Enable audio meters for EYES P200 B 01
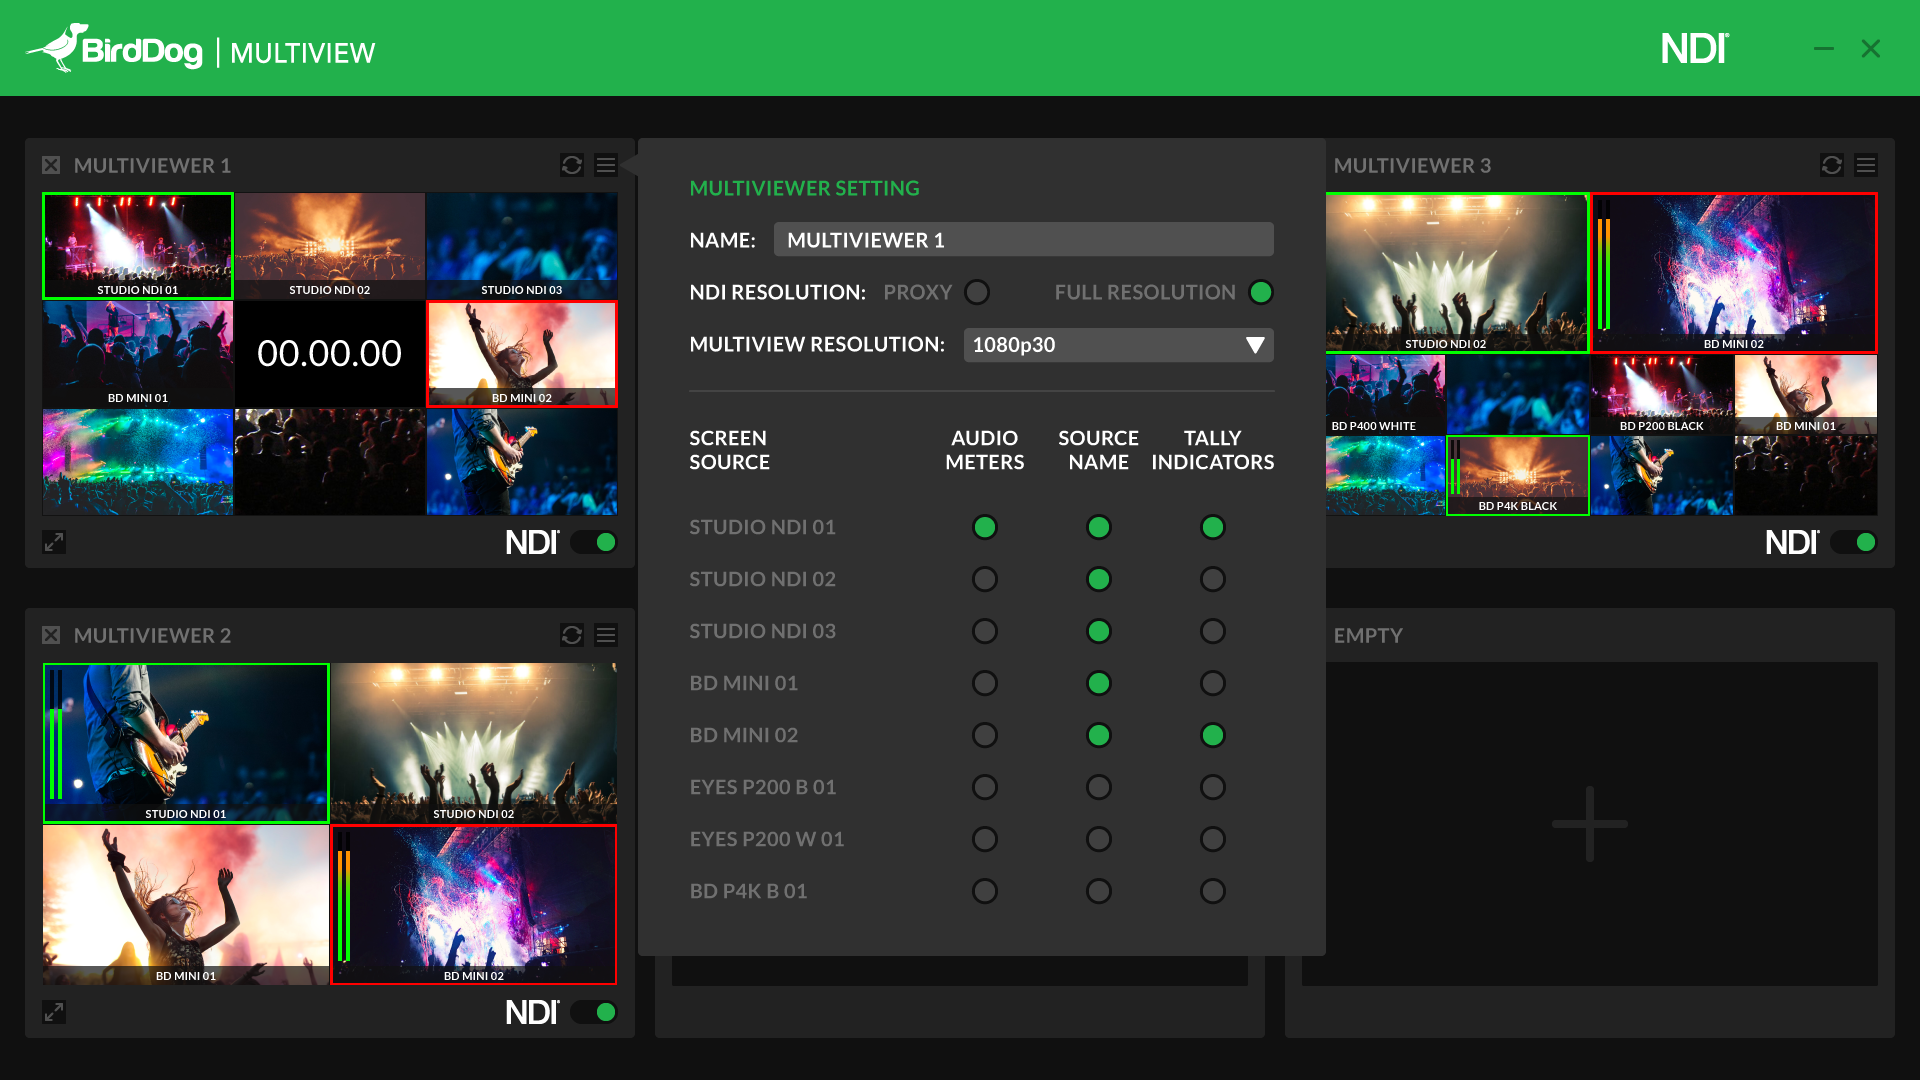Image resolution: width=1920 pixels, height=1080 pixels. [985, 787]
